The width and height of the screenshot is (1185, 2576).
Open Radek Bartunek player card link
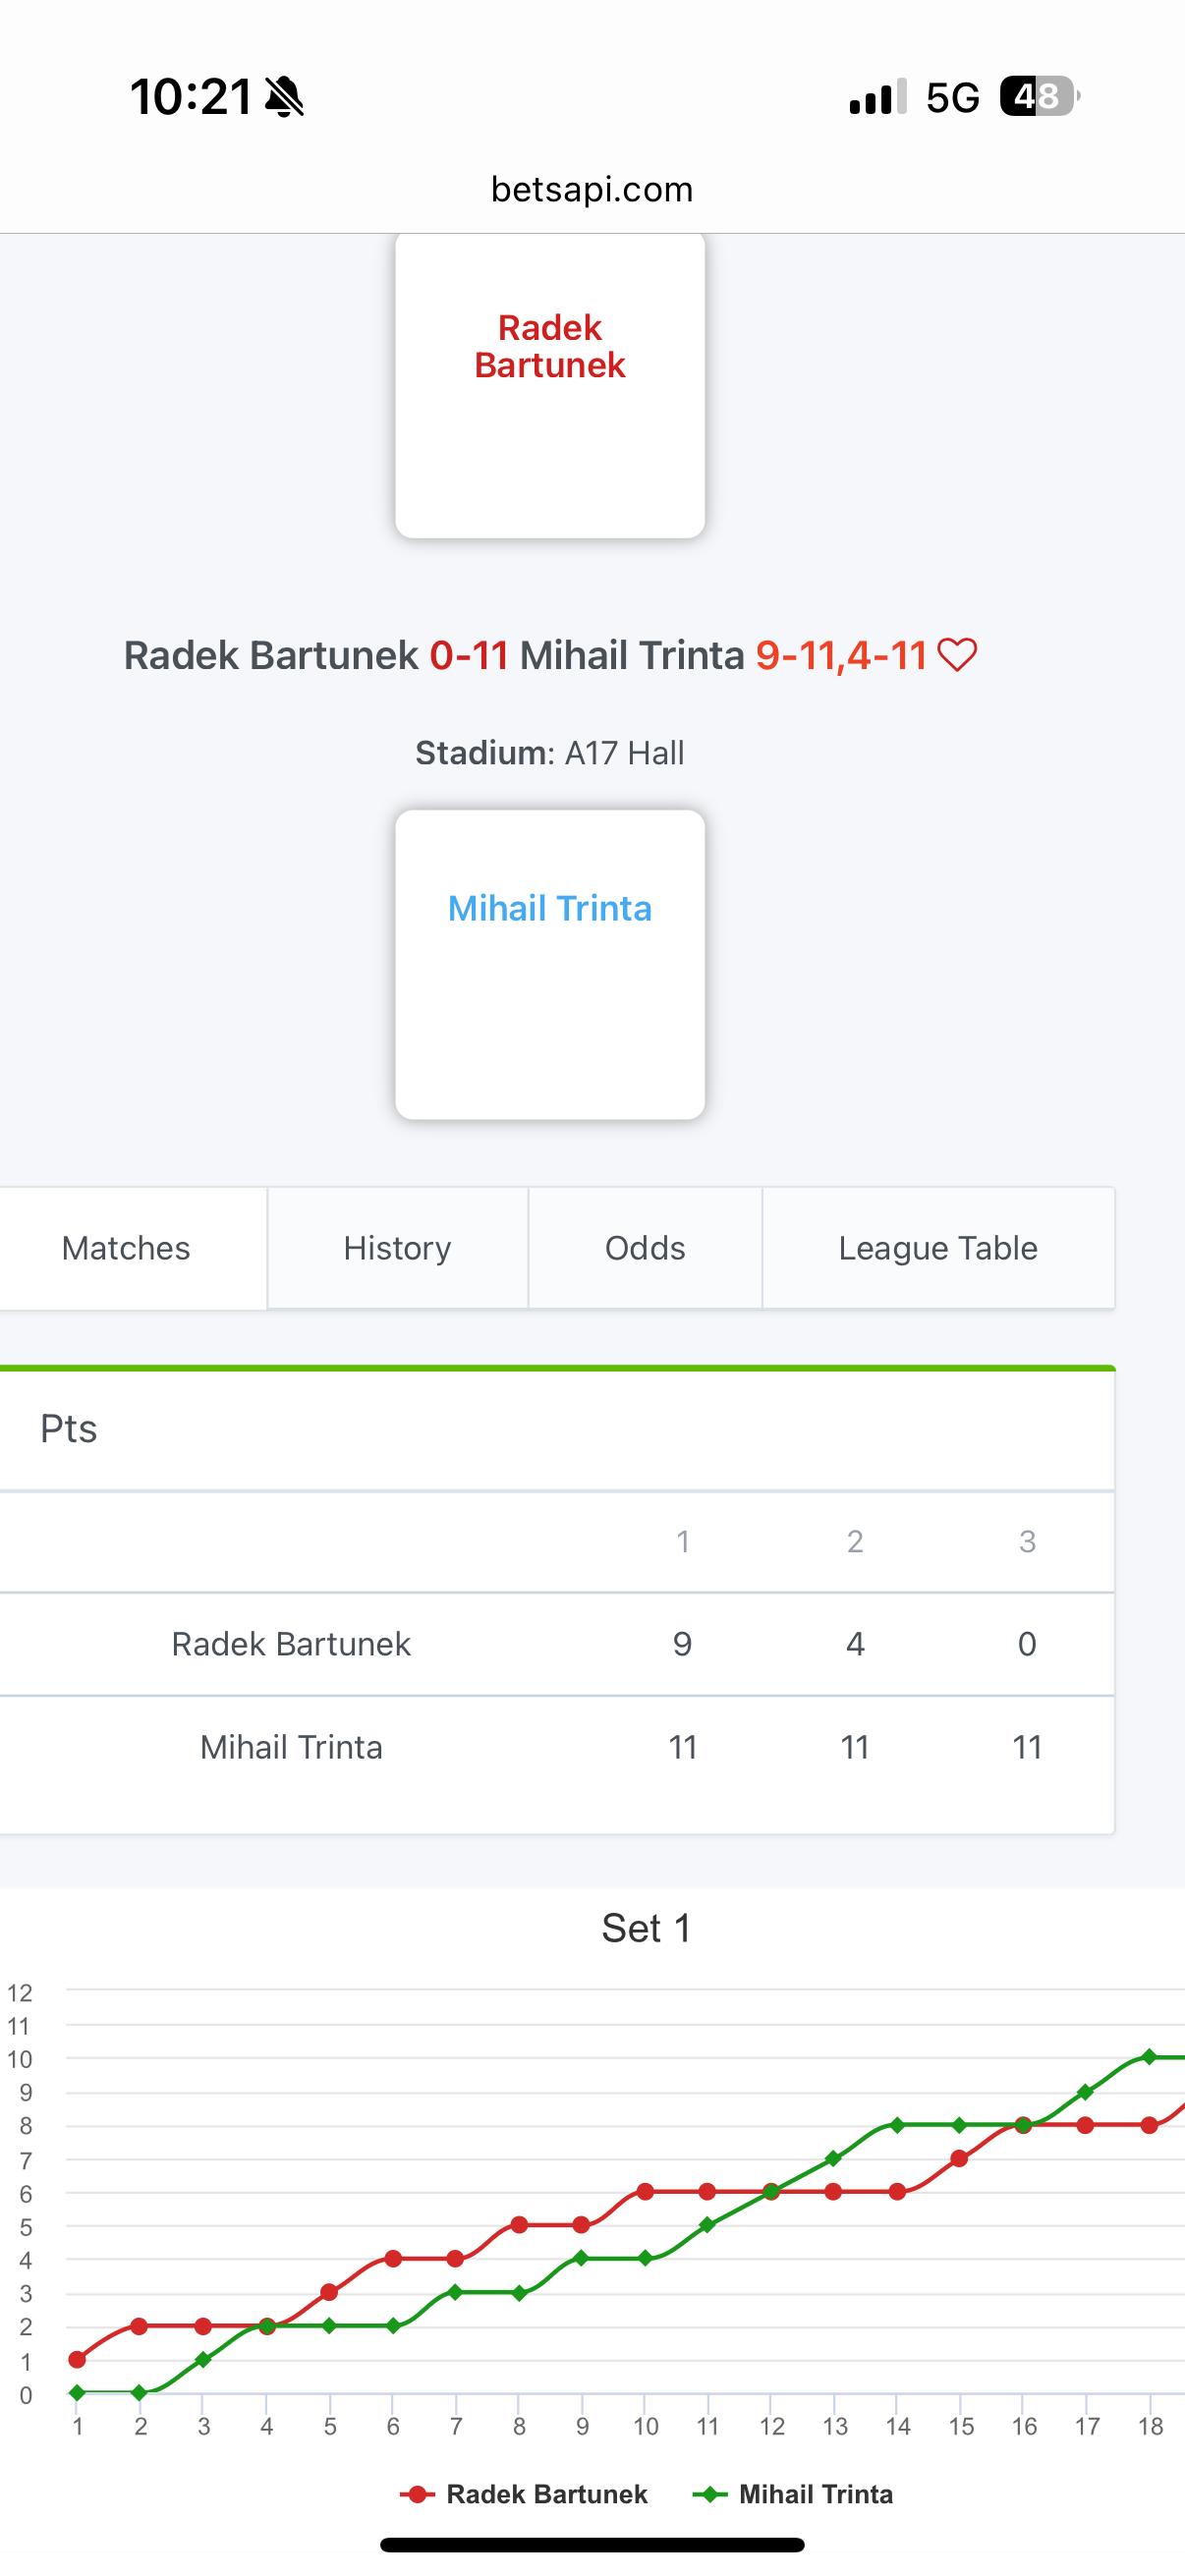click(549, 347)
